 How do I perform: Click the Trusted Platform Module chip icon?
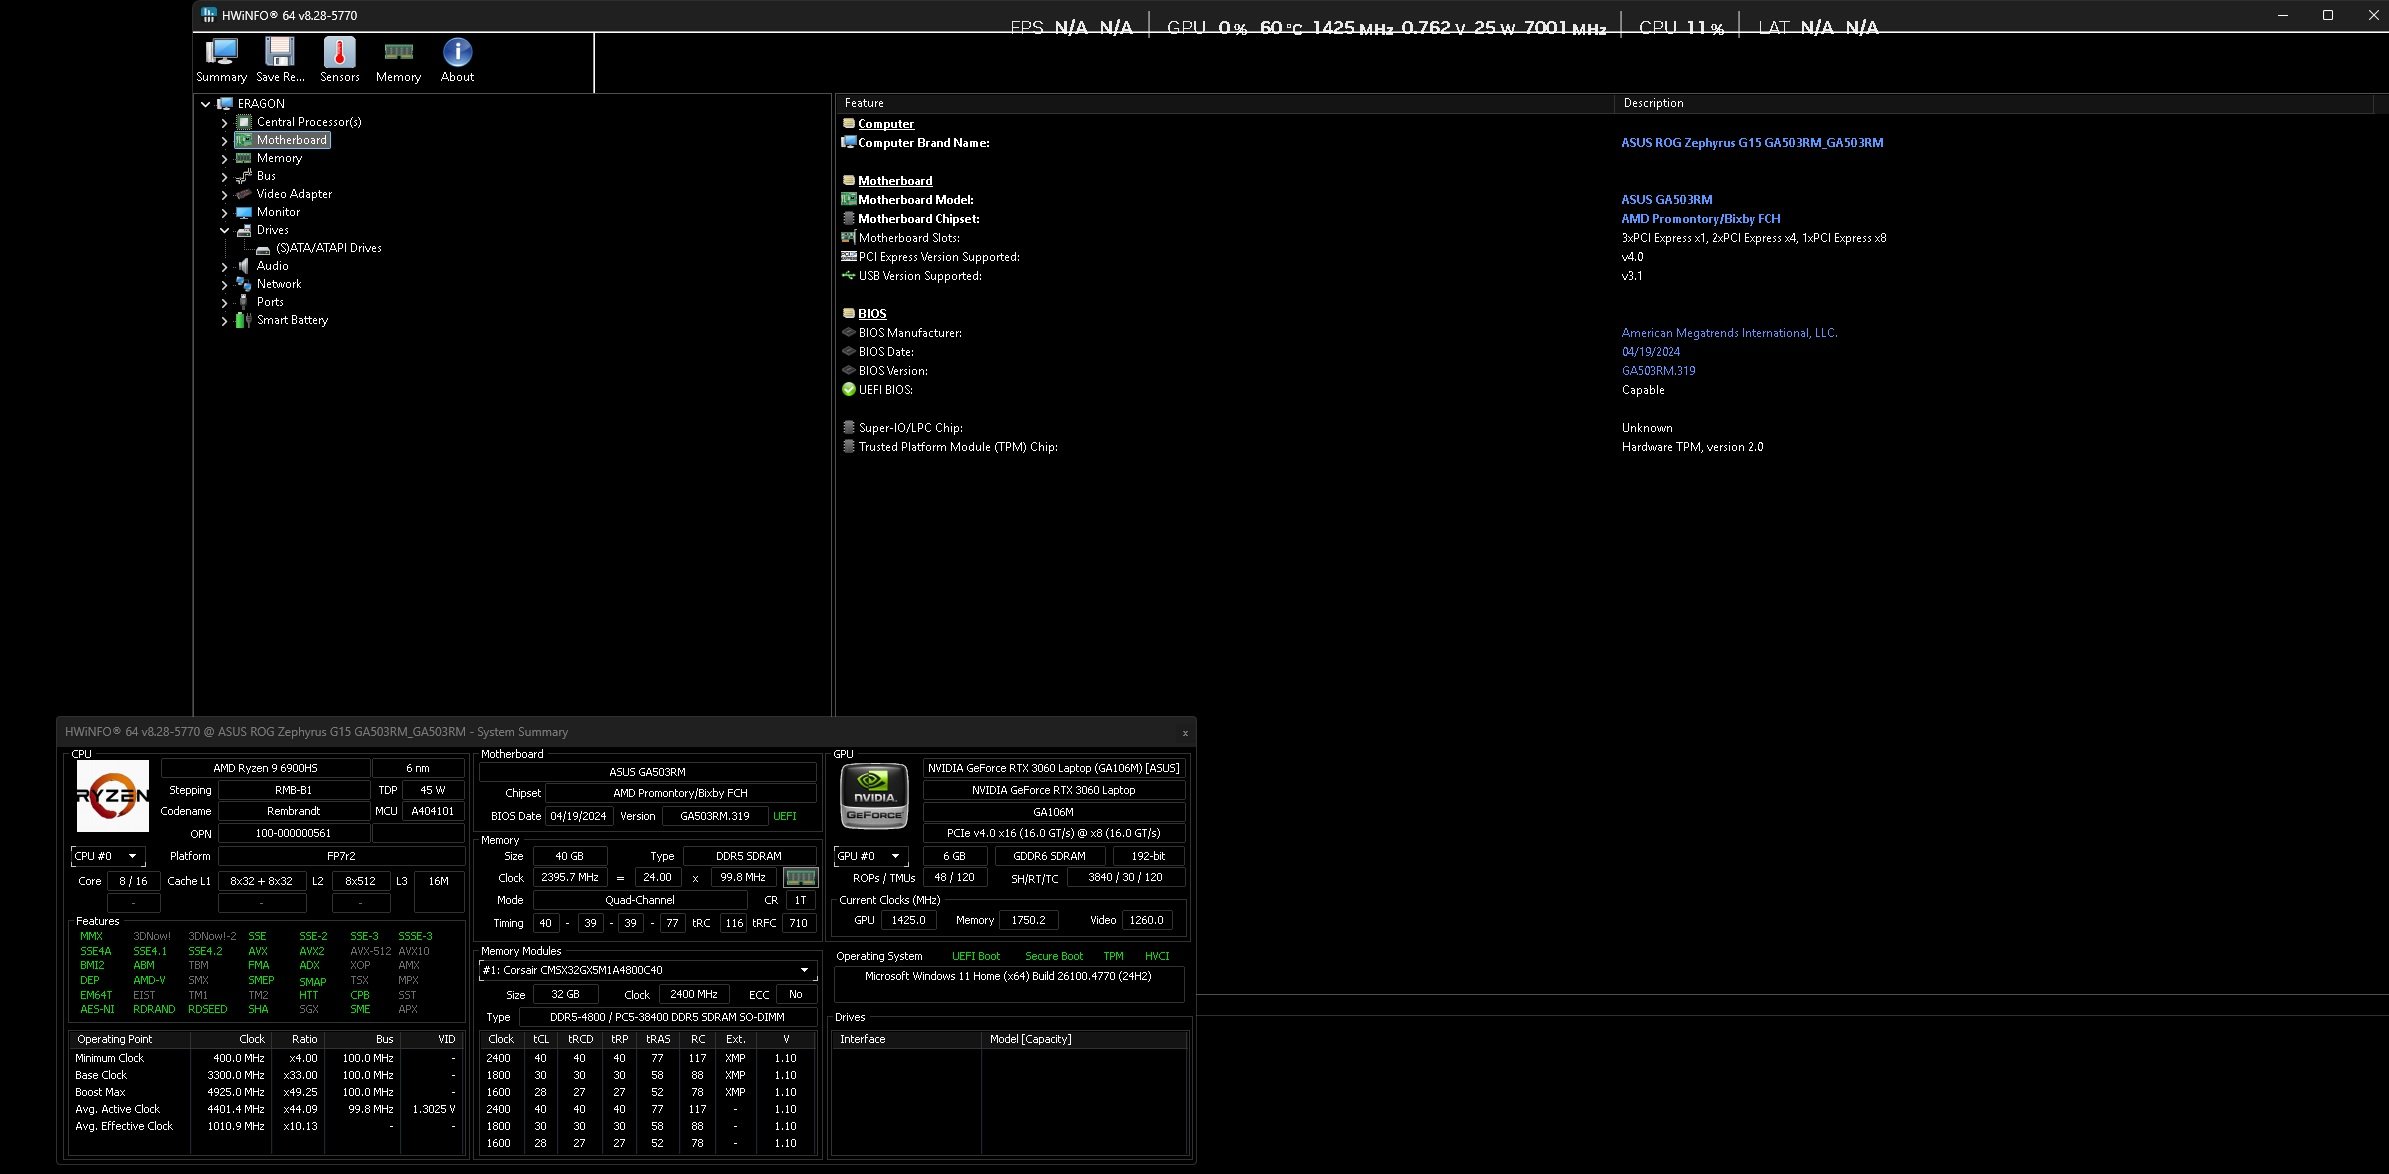(849, 447)
